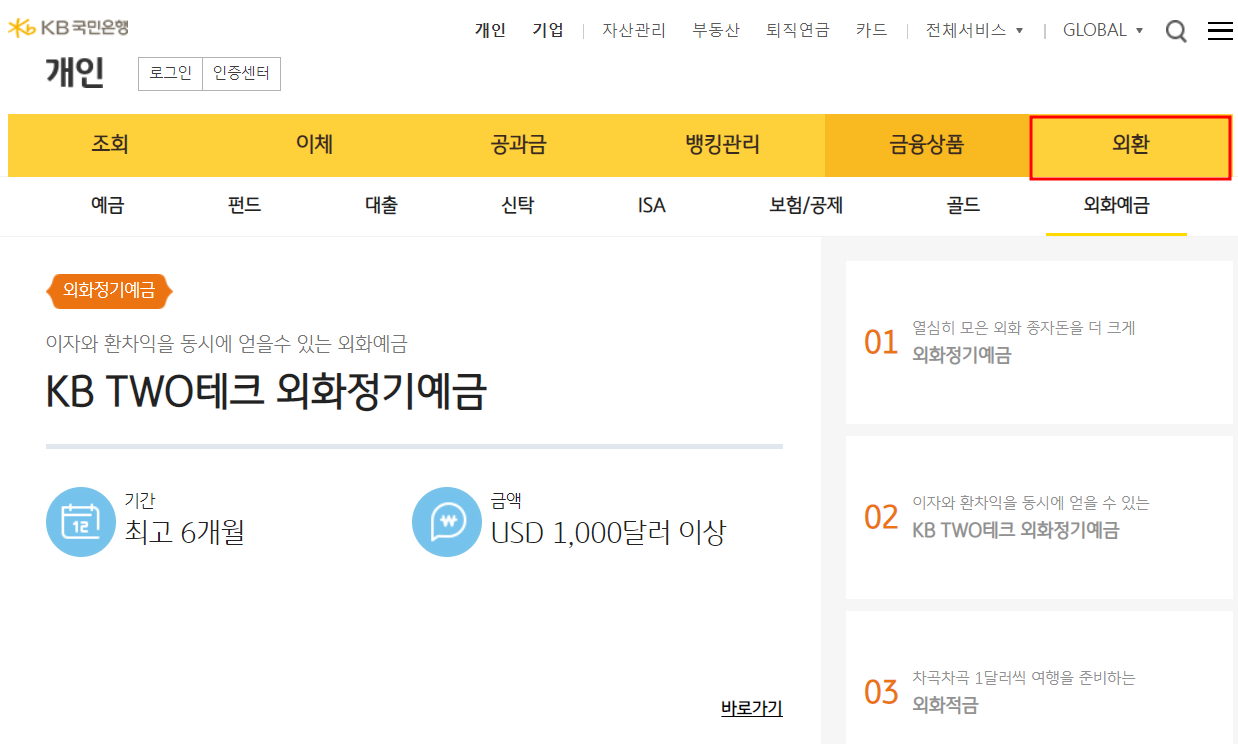The height and width of the screenshot is (744, 1238).
Task: Switch to the 펀드 sub-tab
Action: coord(244,206)
